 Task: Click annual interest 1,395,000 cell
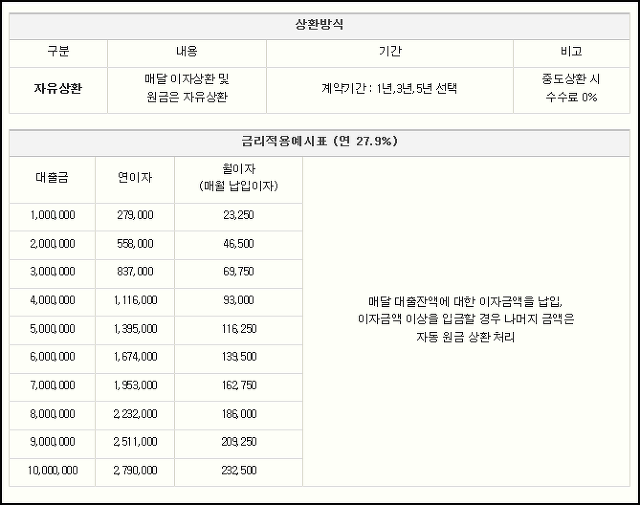[135, 330]
